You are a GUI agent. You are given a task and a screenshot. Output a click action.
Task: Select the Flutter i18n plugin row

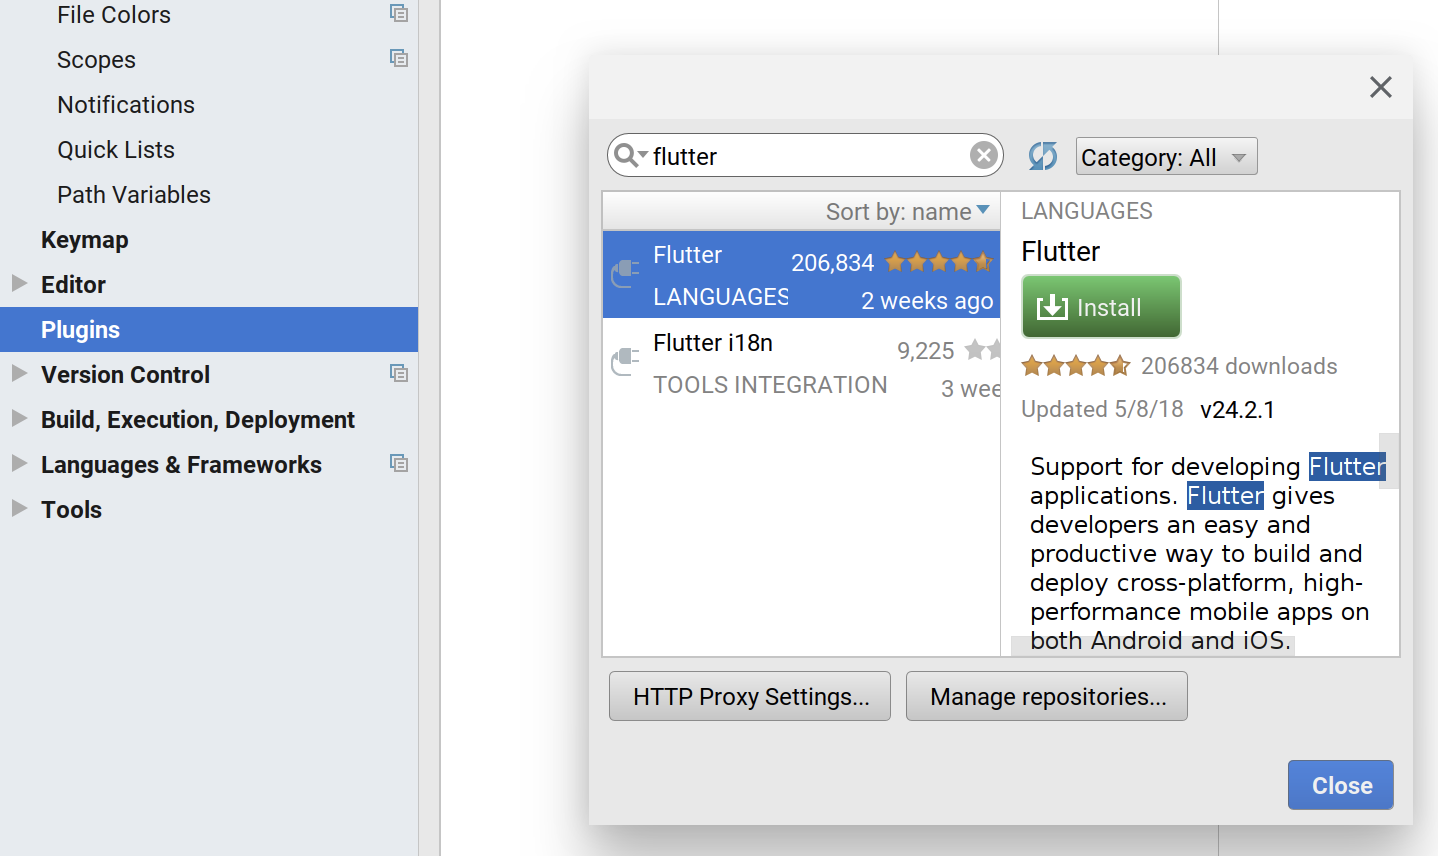[x=800, y=362]
